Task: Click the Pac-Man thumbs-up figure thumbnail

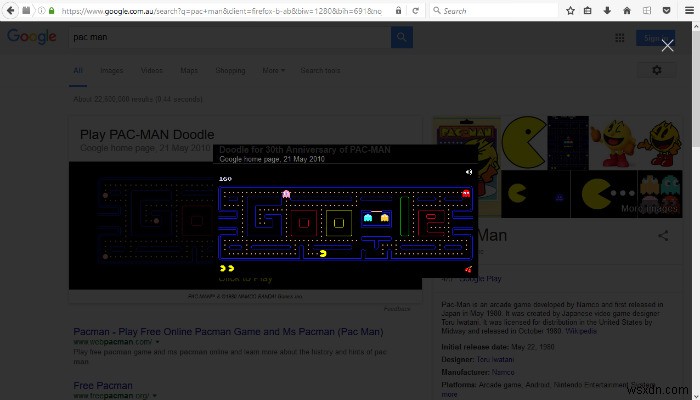Action: click(x=612, y=142)
